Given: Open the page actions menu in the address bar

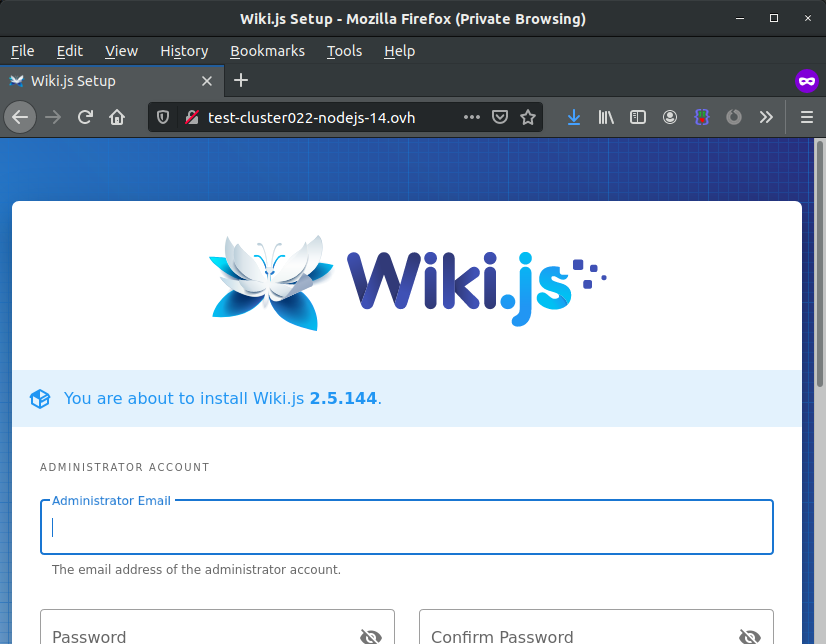Looking at the screenshot, I should point(472,117).
